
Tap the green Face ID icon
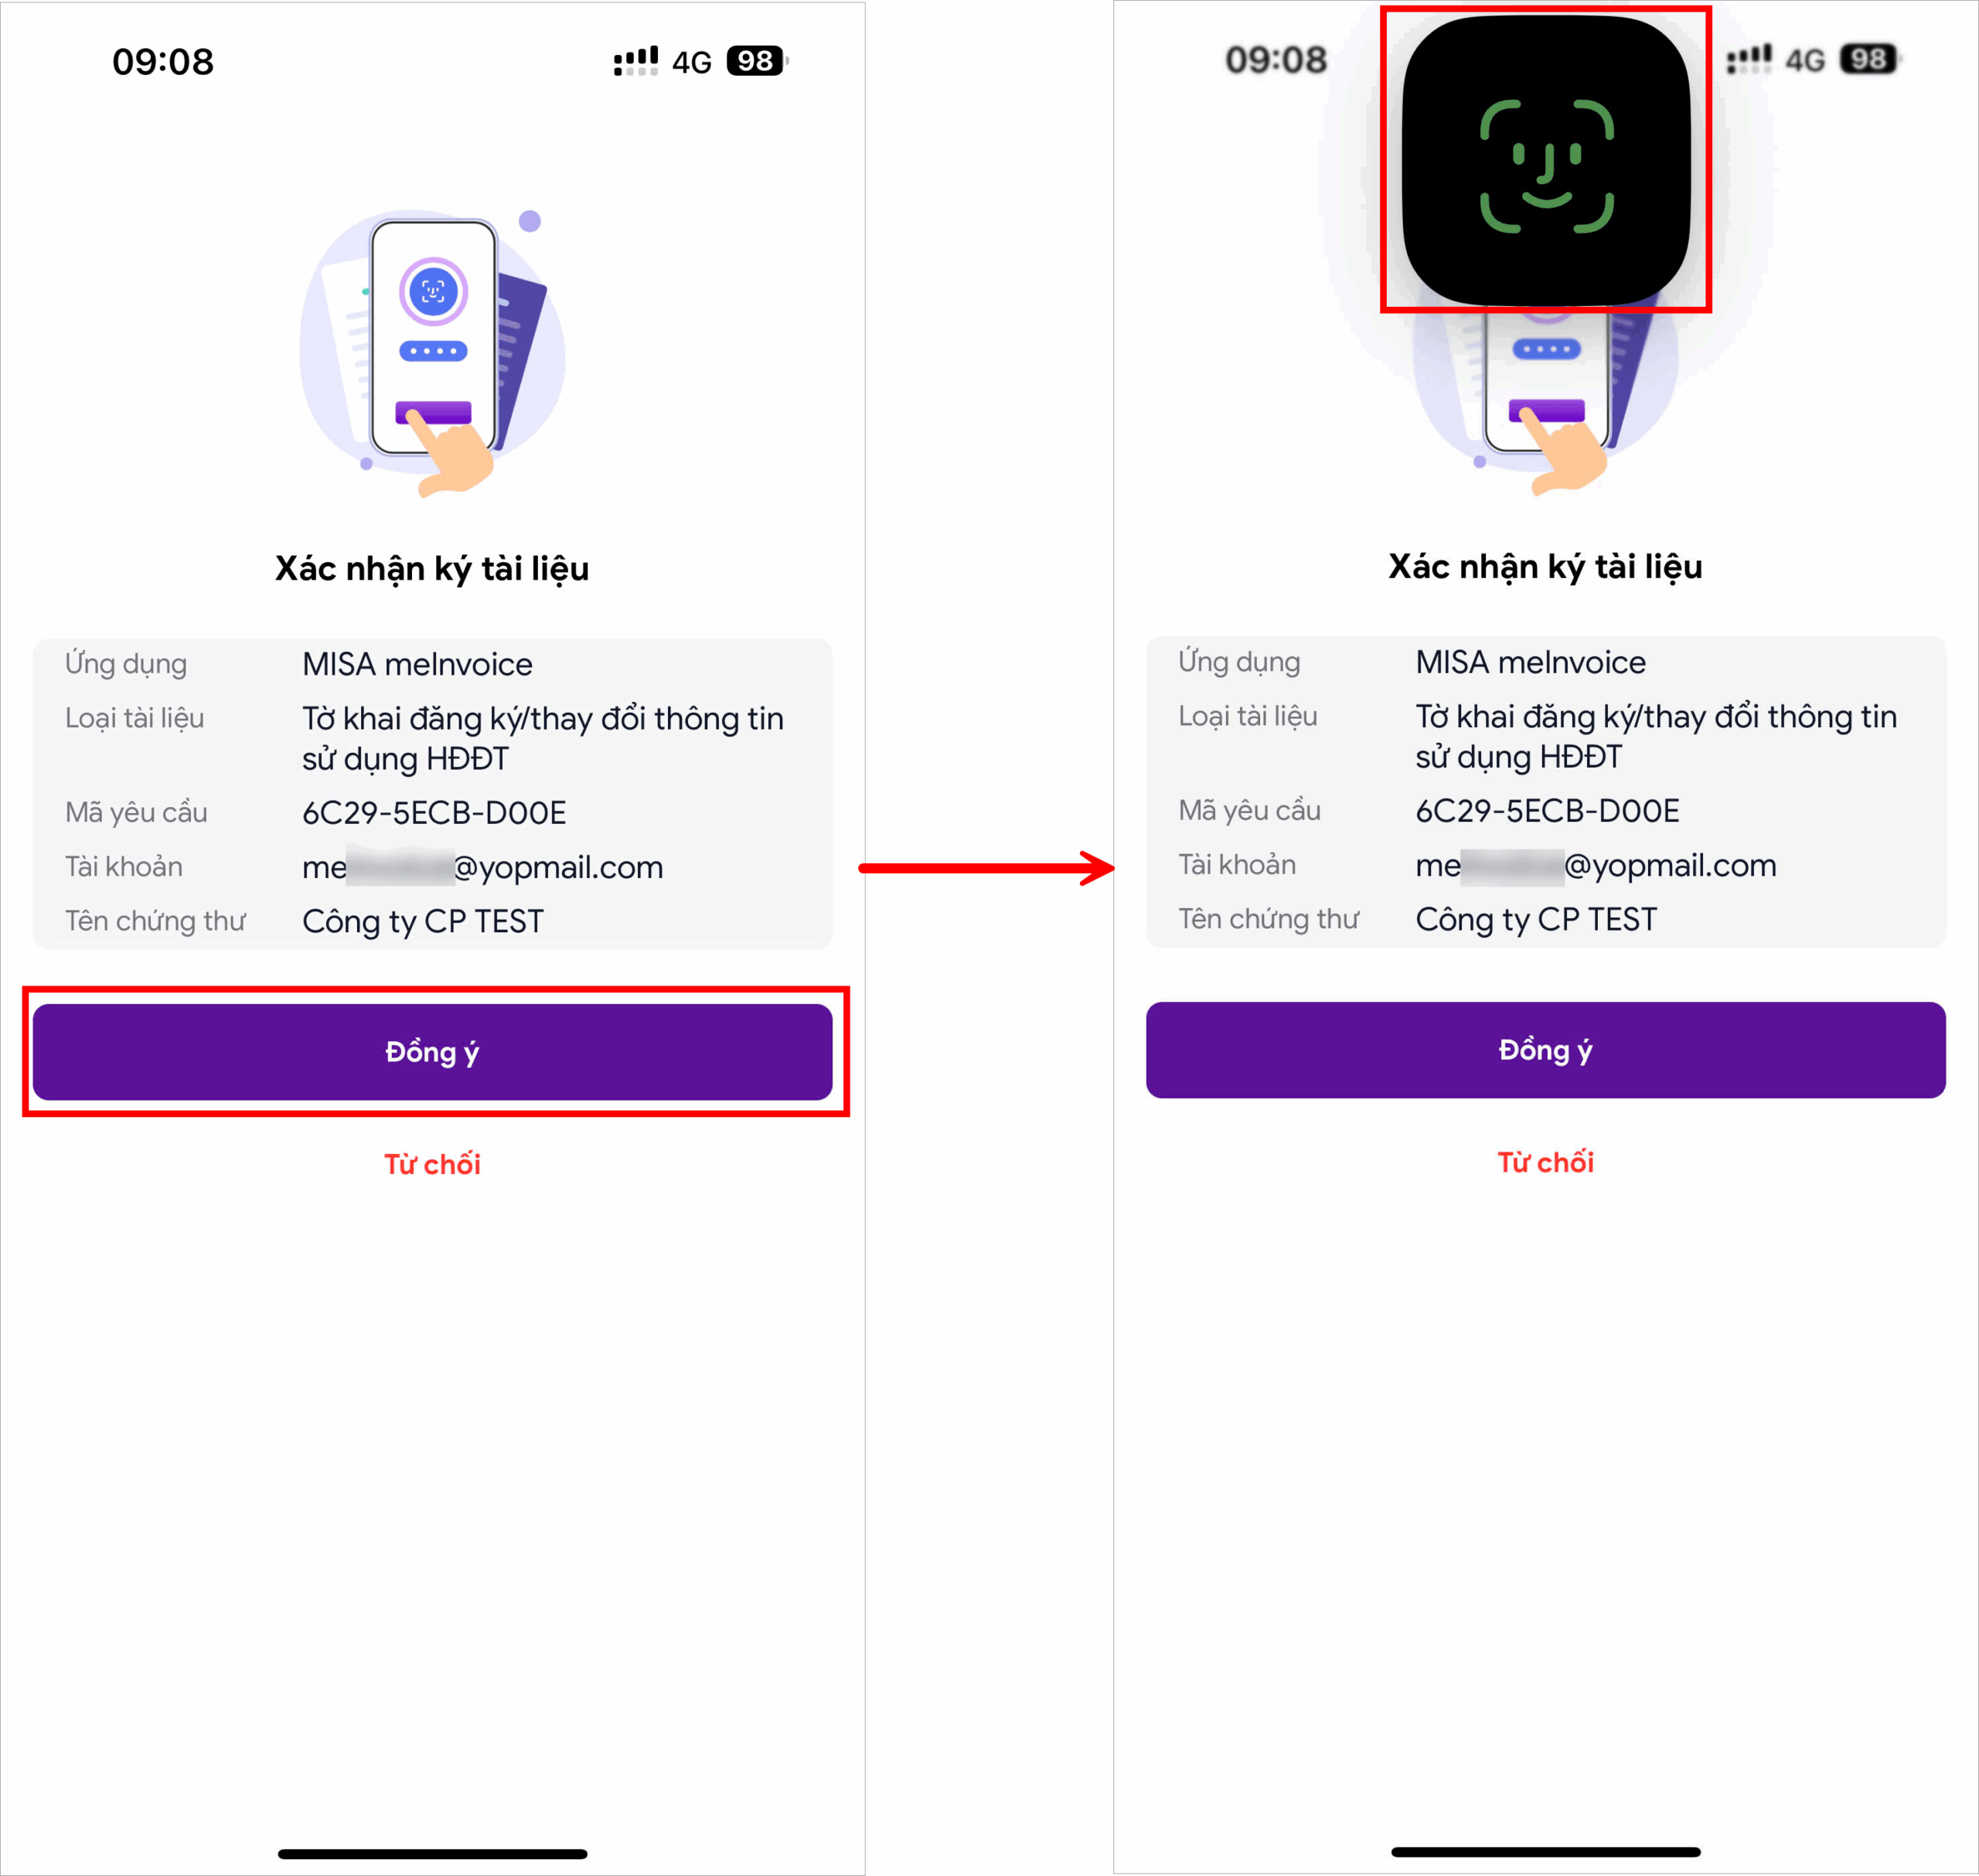[1546, 166]
